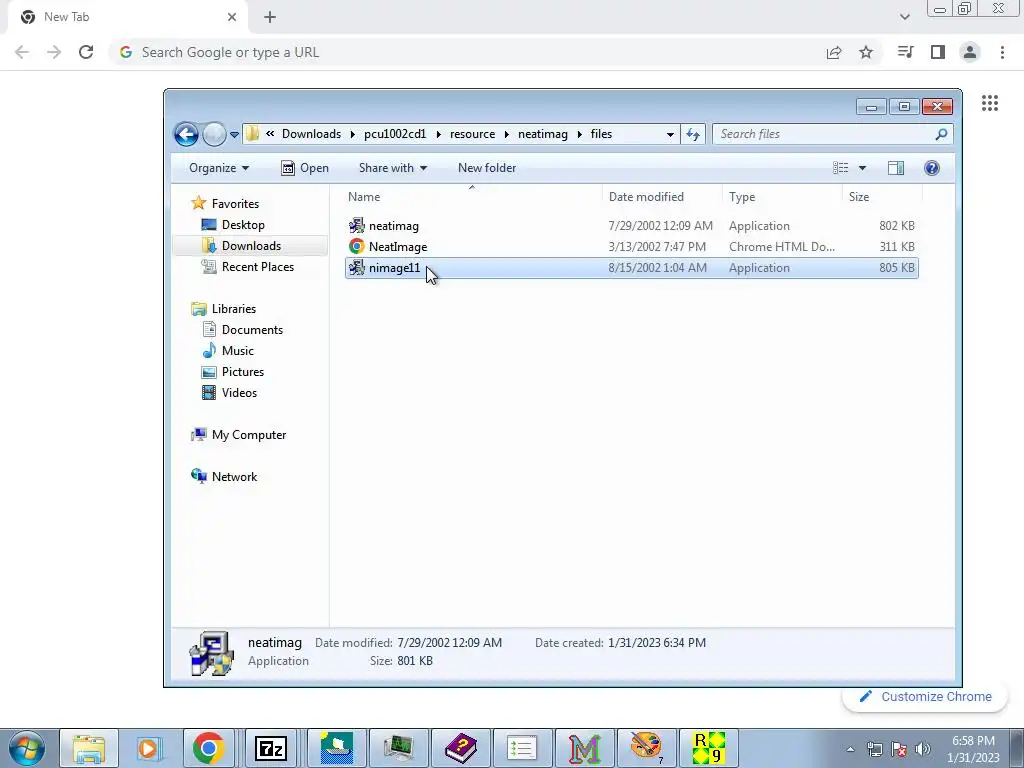Viewport: 1024px width, 768px height.
Task: Open a new Chrome tab
Action: coord(270,17)
